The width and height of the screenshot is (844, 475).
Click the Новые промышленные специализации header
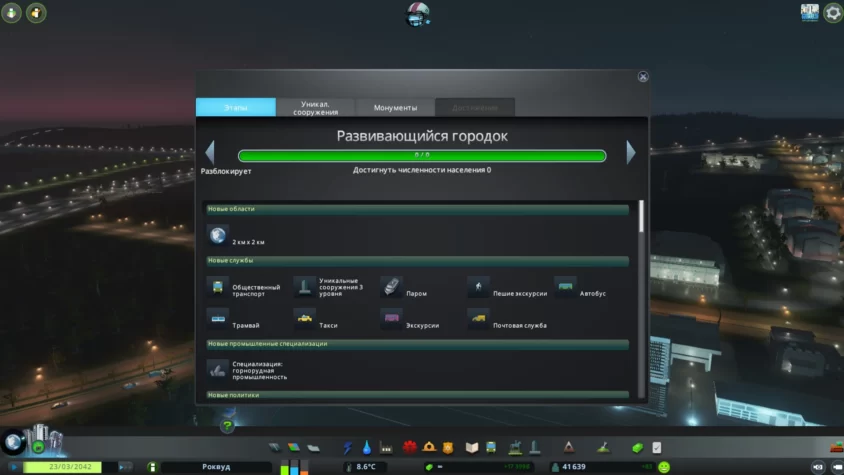click(418, 344)
